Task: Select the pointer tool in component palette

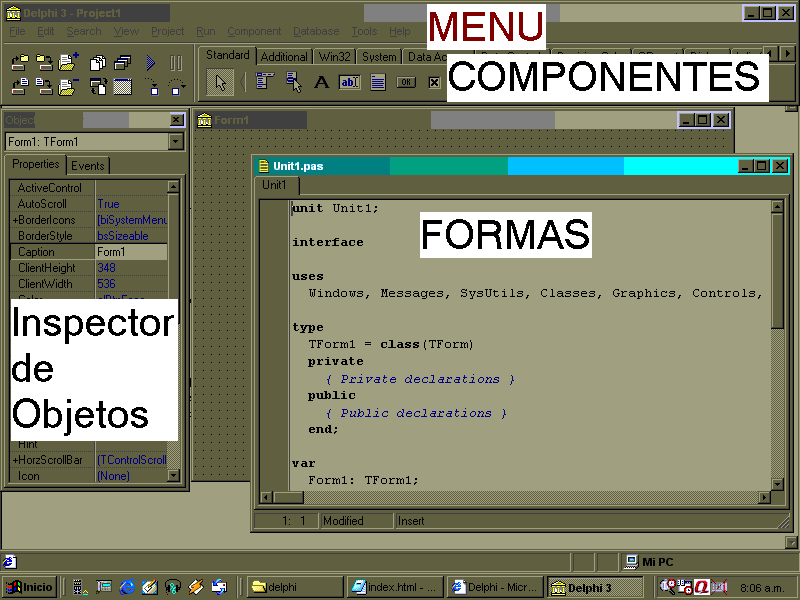Action: (220, 82)
